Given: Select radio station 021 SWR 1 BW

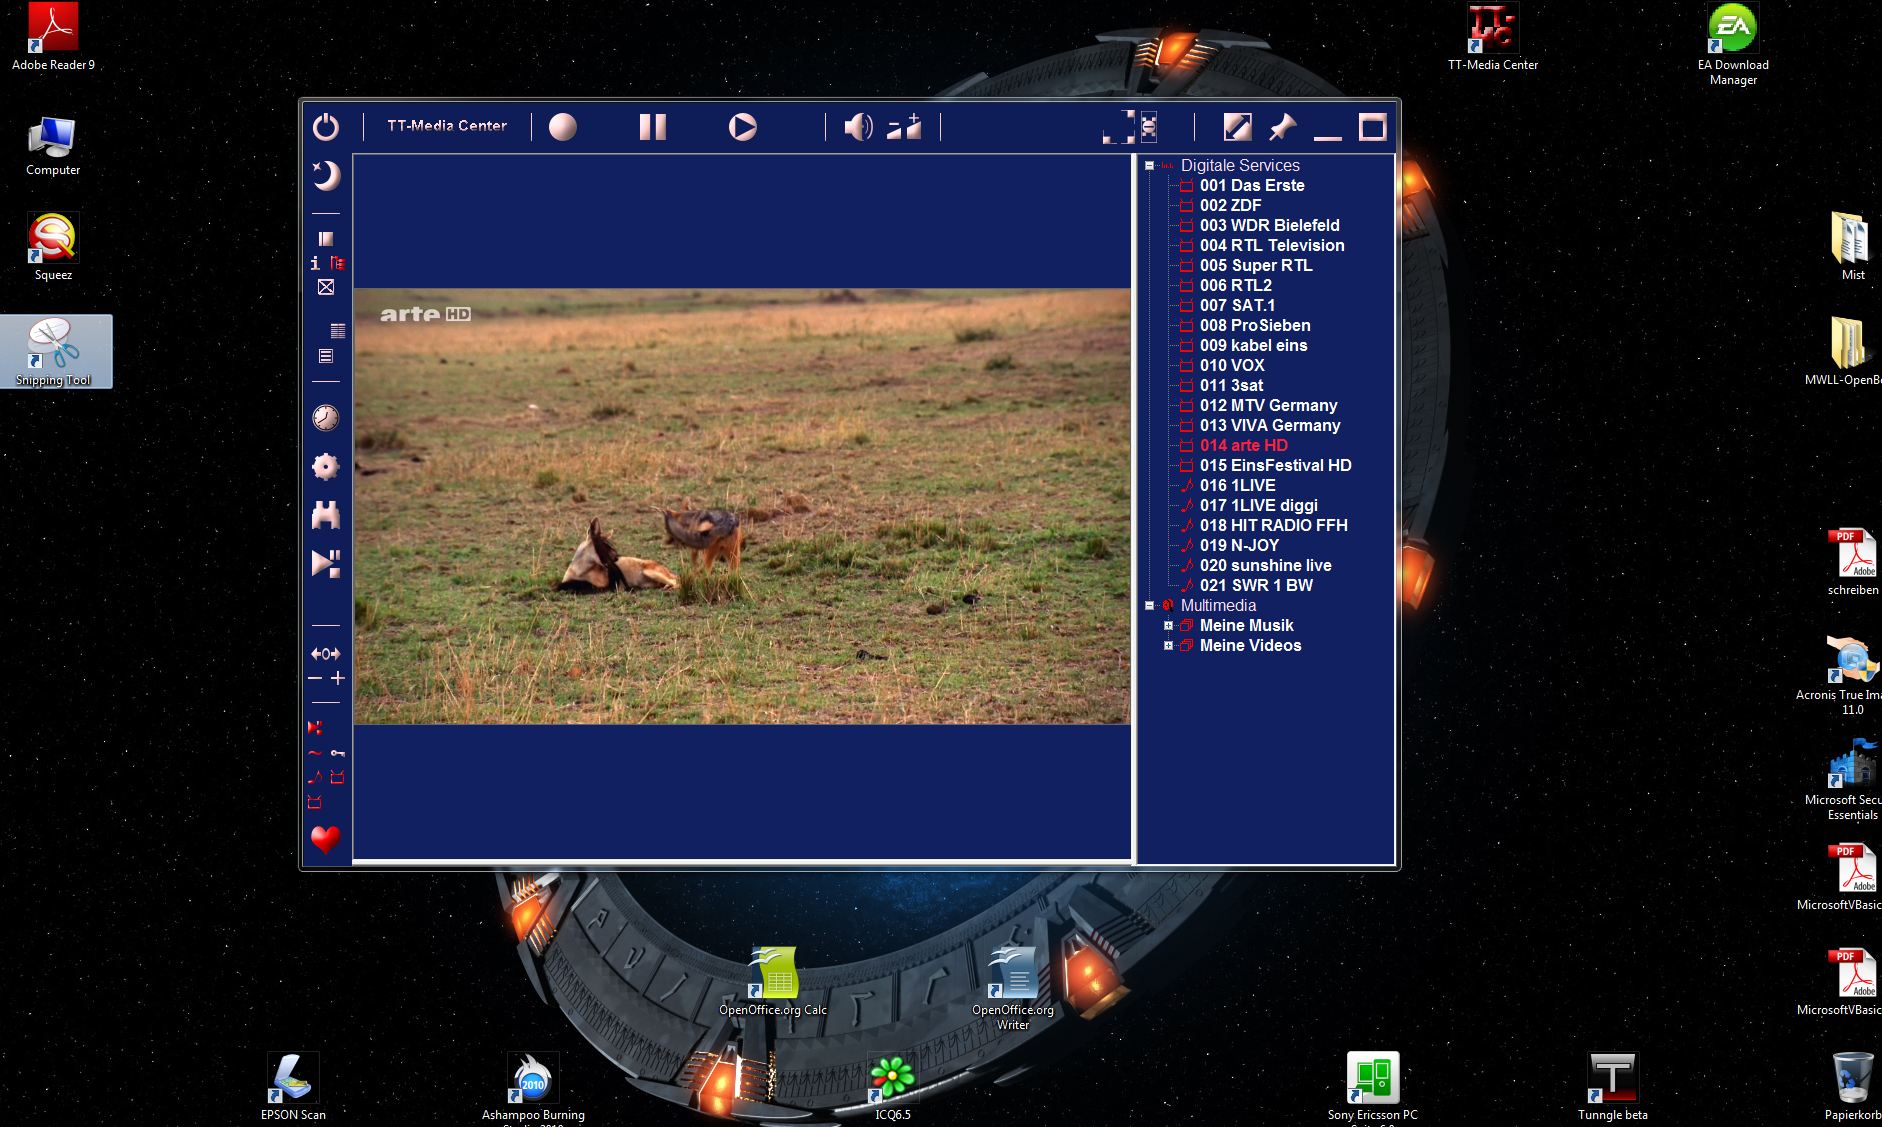Looking at the screenshot, I should coord(1257,586).
